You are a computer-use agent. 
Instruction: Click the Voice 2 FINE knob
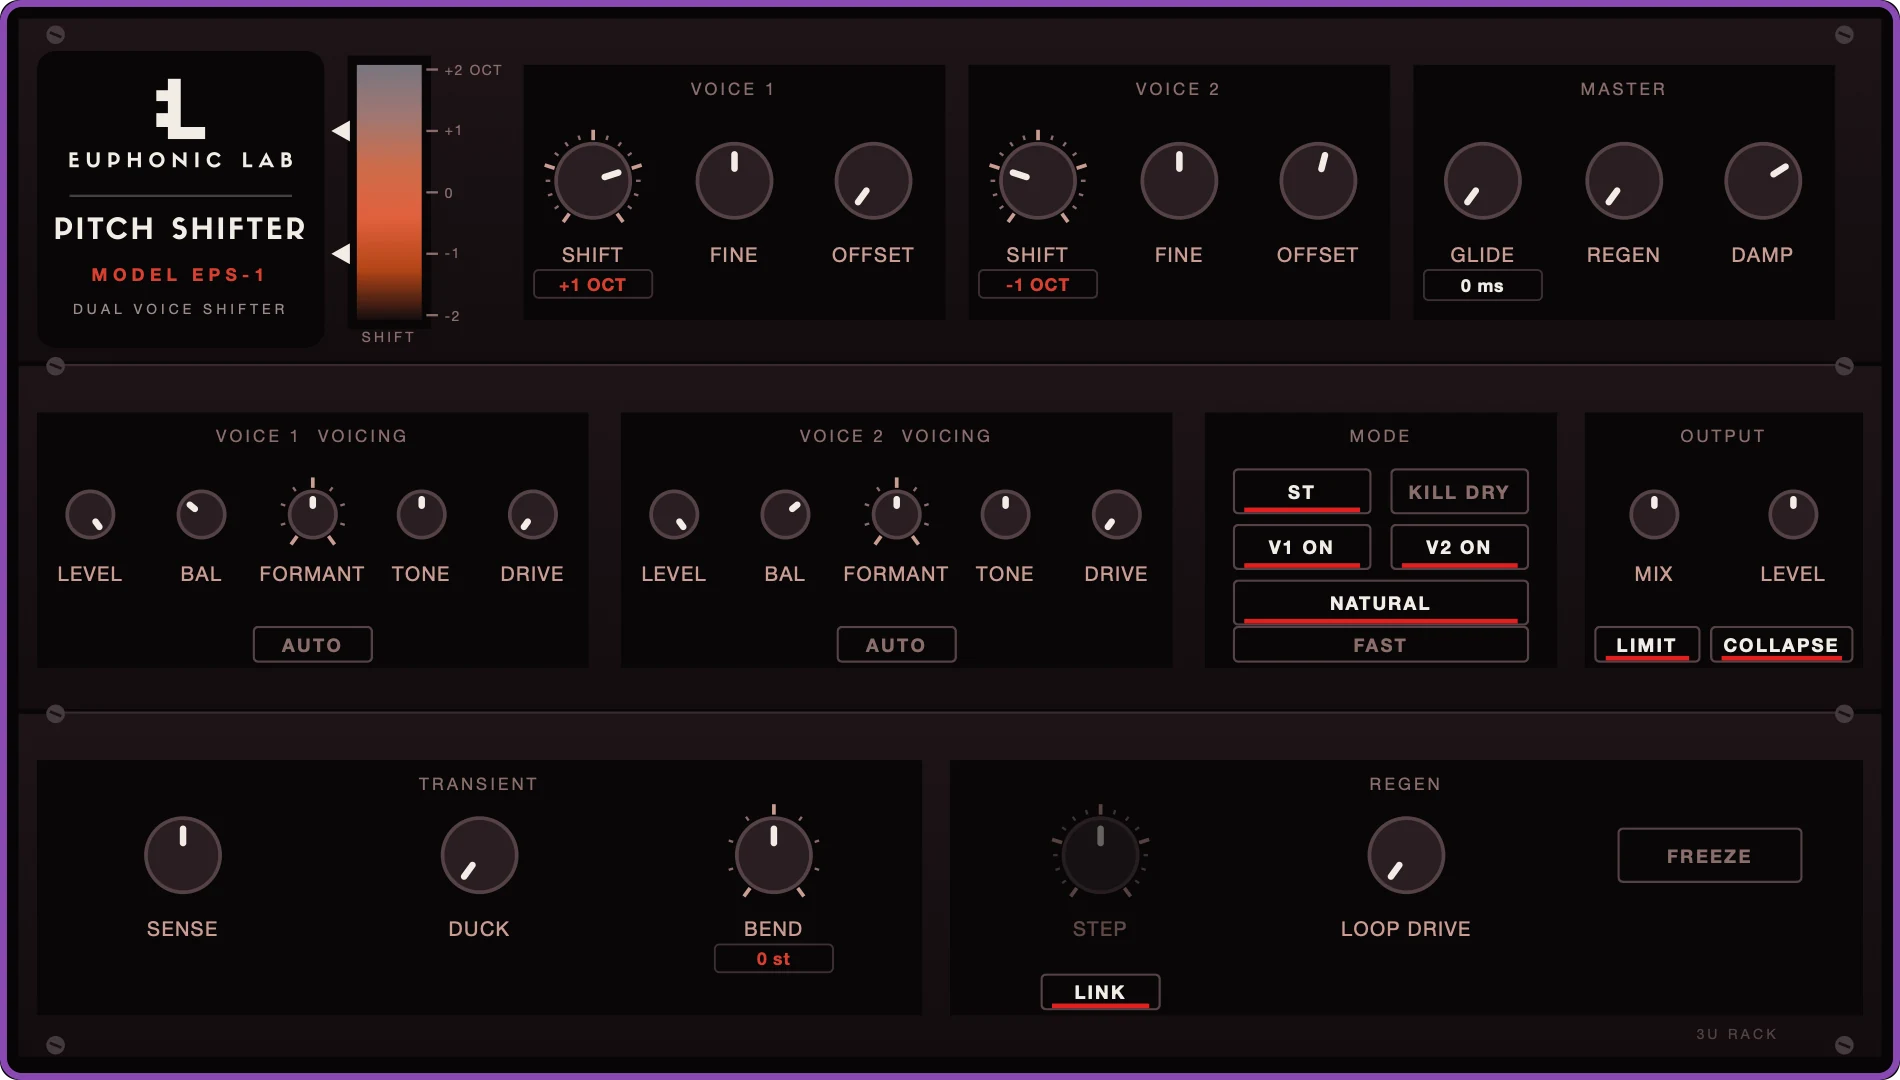[x=1179, y=181]
